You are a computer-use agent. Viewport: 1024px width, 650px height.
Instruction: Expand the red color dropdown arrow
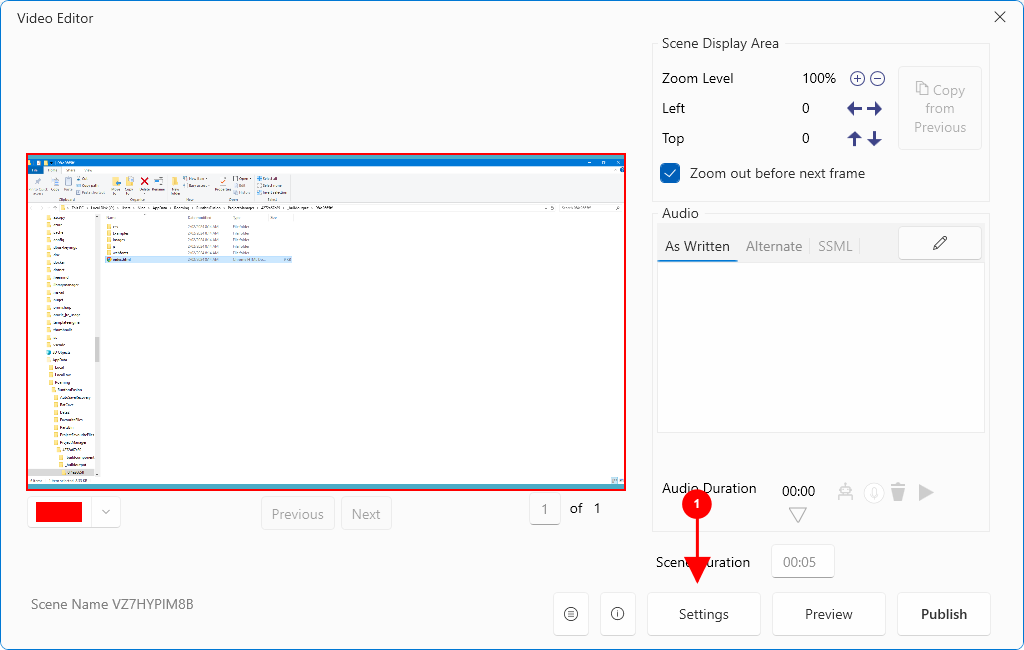point(106,513)
